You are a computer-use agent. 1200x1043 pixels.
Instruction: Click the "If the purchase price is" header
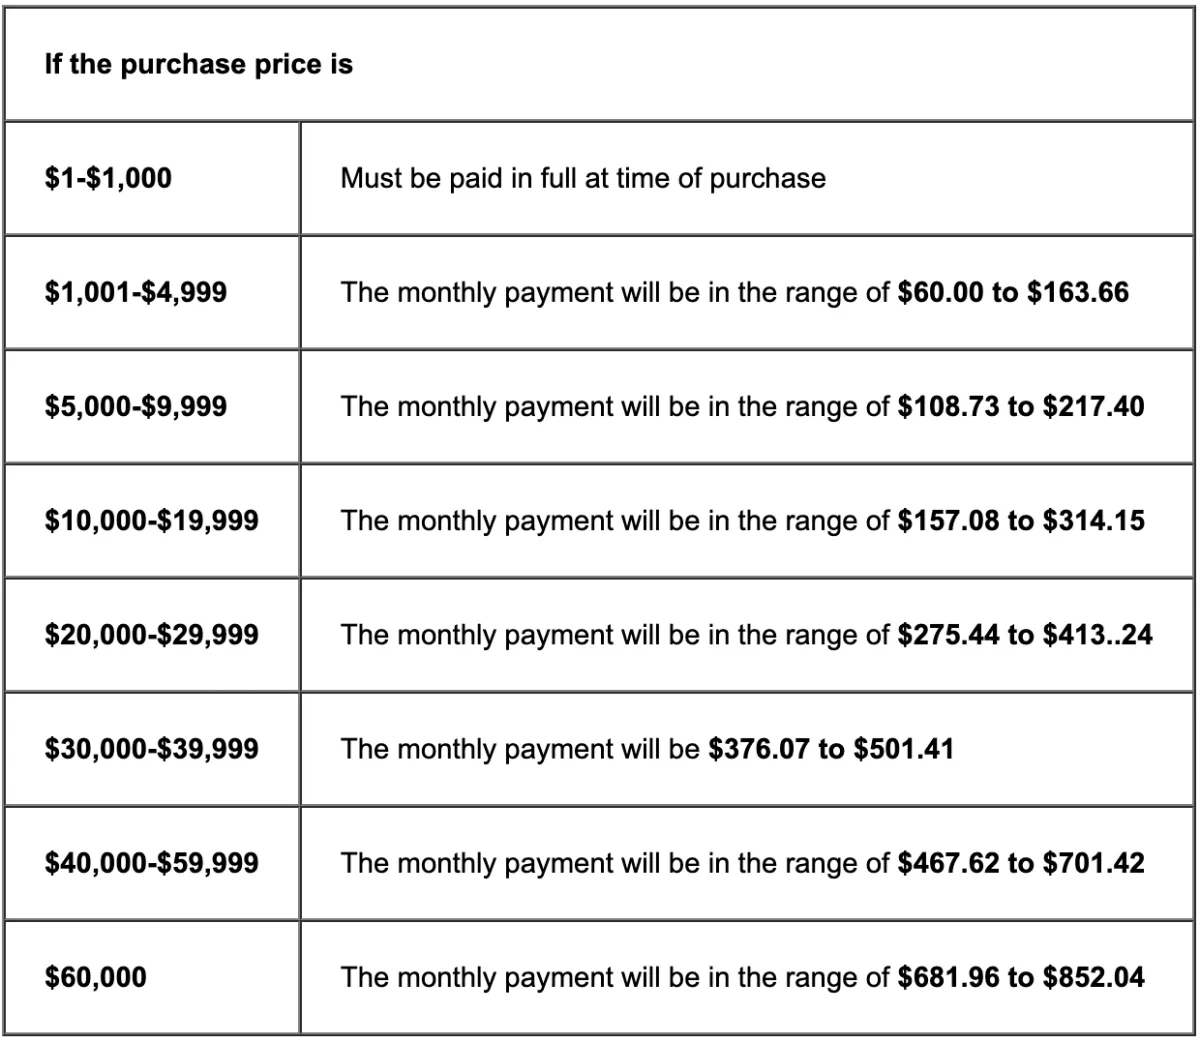coord(199,66)
